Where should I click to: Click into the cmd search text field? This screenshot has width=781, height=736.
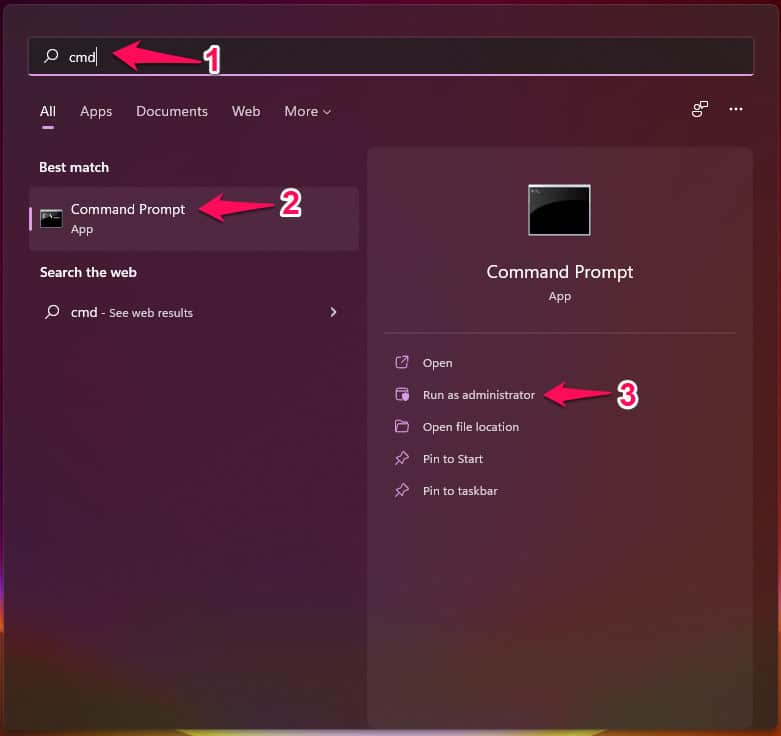click(x=390, y=56)
